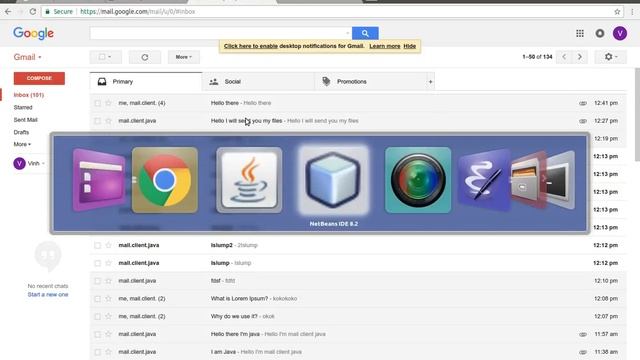Check the 12:10 pm mail.client.java email

point(98,281)
